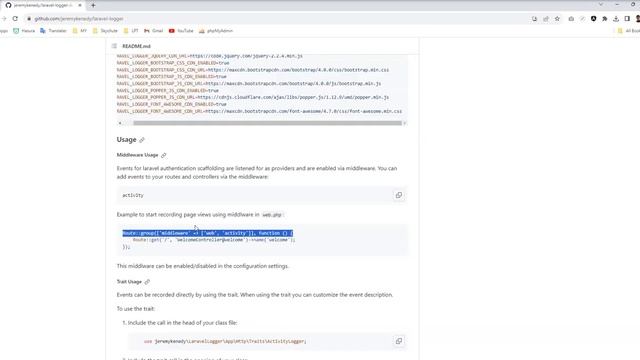
Task: Click the highlighted Route::group code line
Action: pos(208,233)
